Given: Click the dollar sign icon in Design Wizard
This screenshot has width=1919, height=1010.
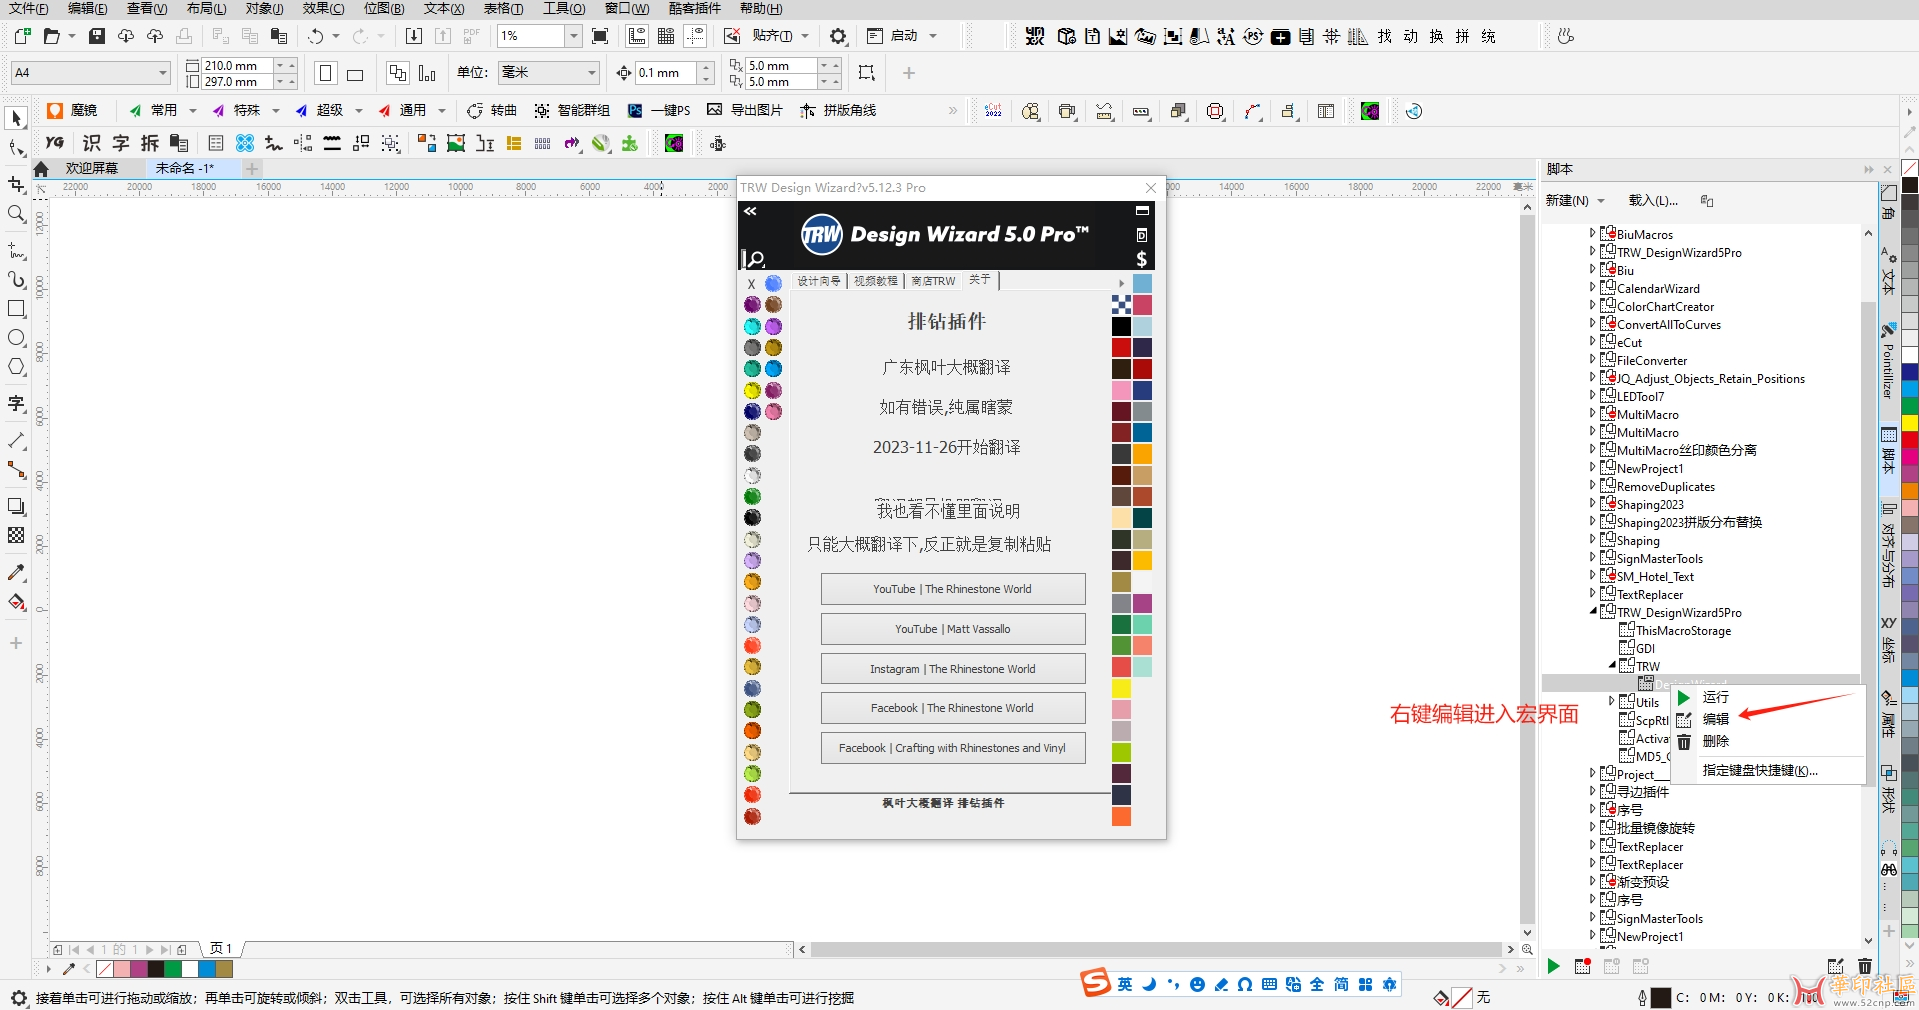Looking at the screenshot, I should click(1141, 259).
